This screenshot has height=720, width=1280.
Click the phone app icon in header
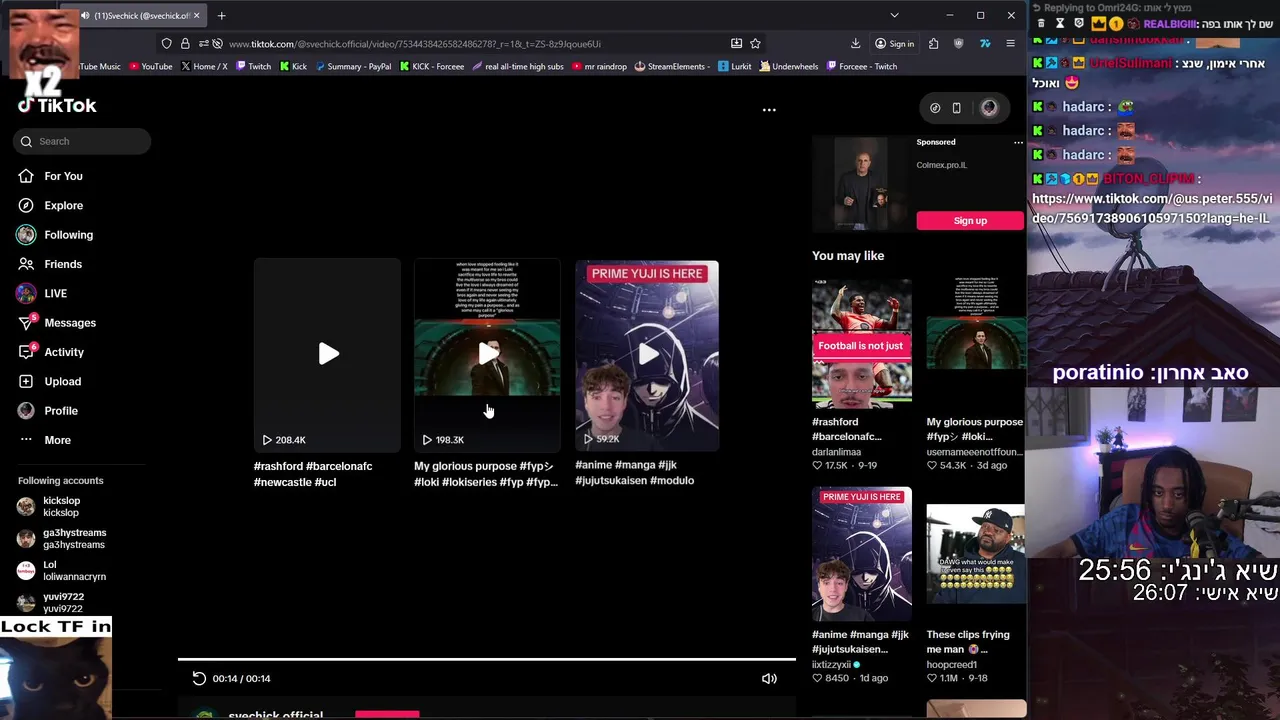click(x=956, y=108)
